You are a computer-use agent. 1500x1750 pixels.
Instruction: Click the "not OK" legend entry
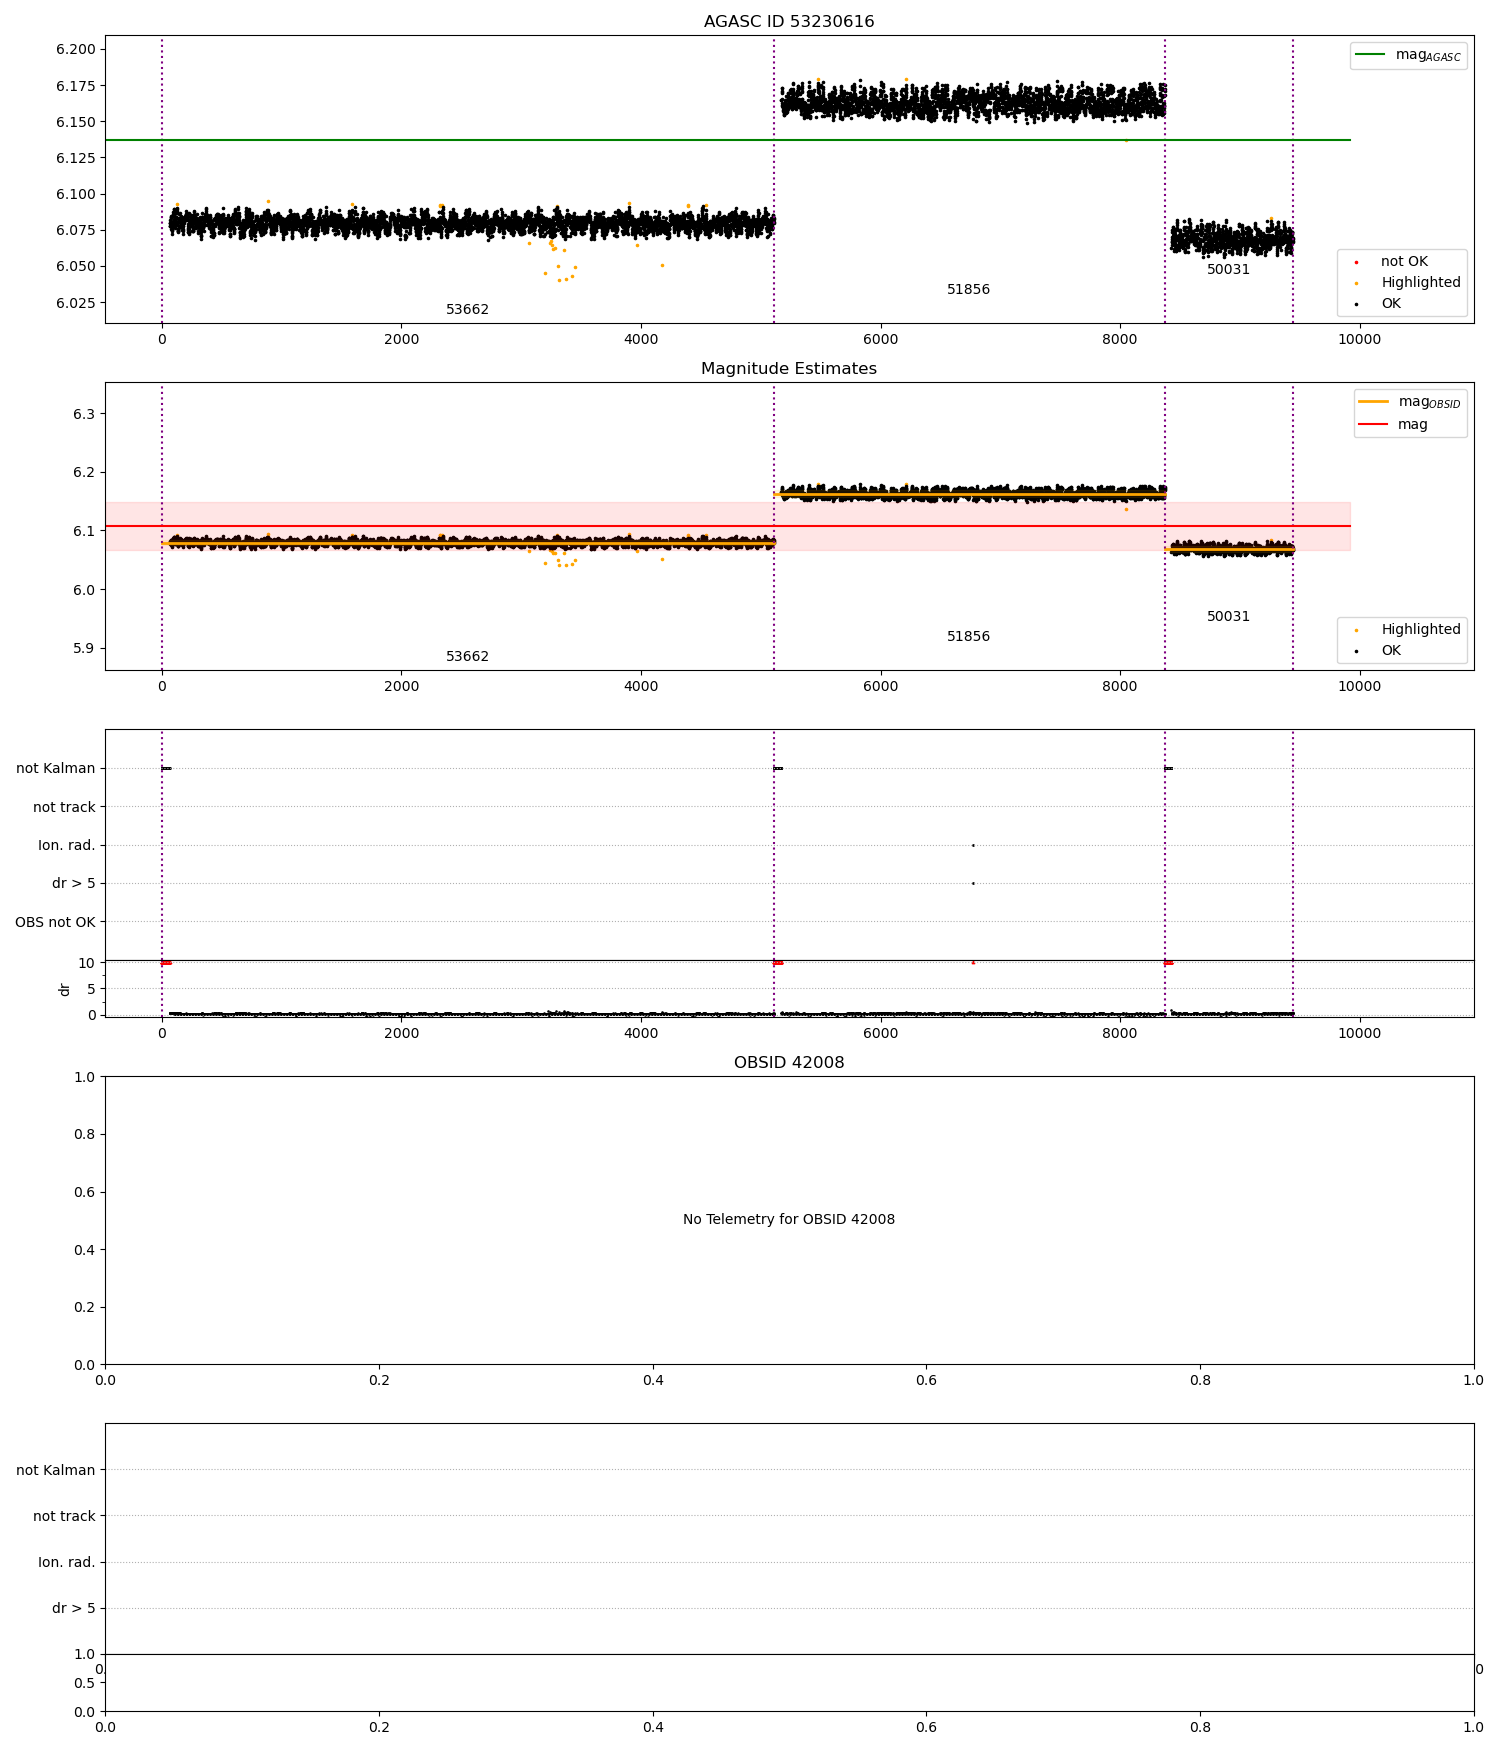[1393, 262]
